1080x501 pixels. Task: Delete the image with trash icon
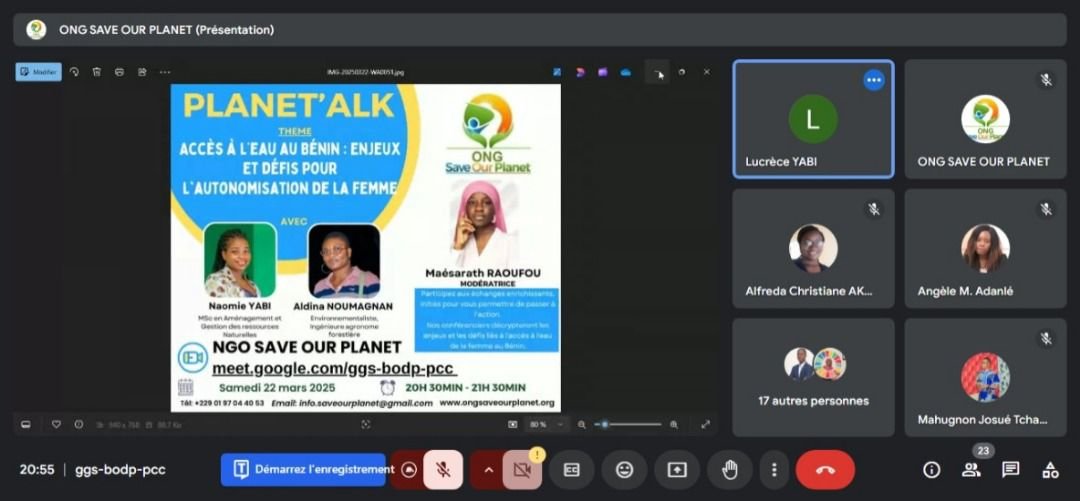click(x=97, y=72)
